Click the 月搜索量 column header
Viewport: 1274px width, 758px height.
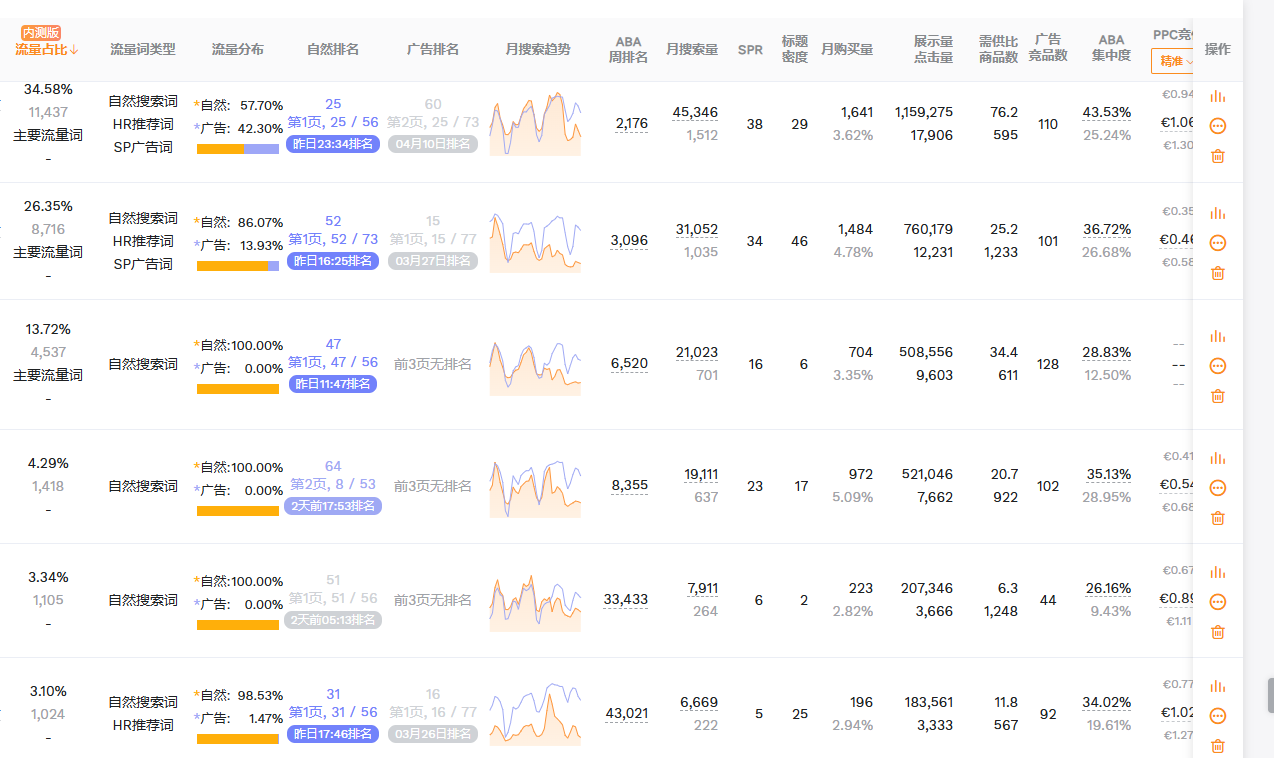[x=691, y=49]
